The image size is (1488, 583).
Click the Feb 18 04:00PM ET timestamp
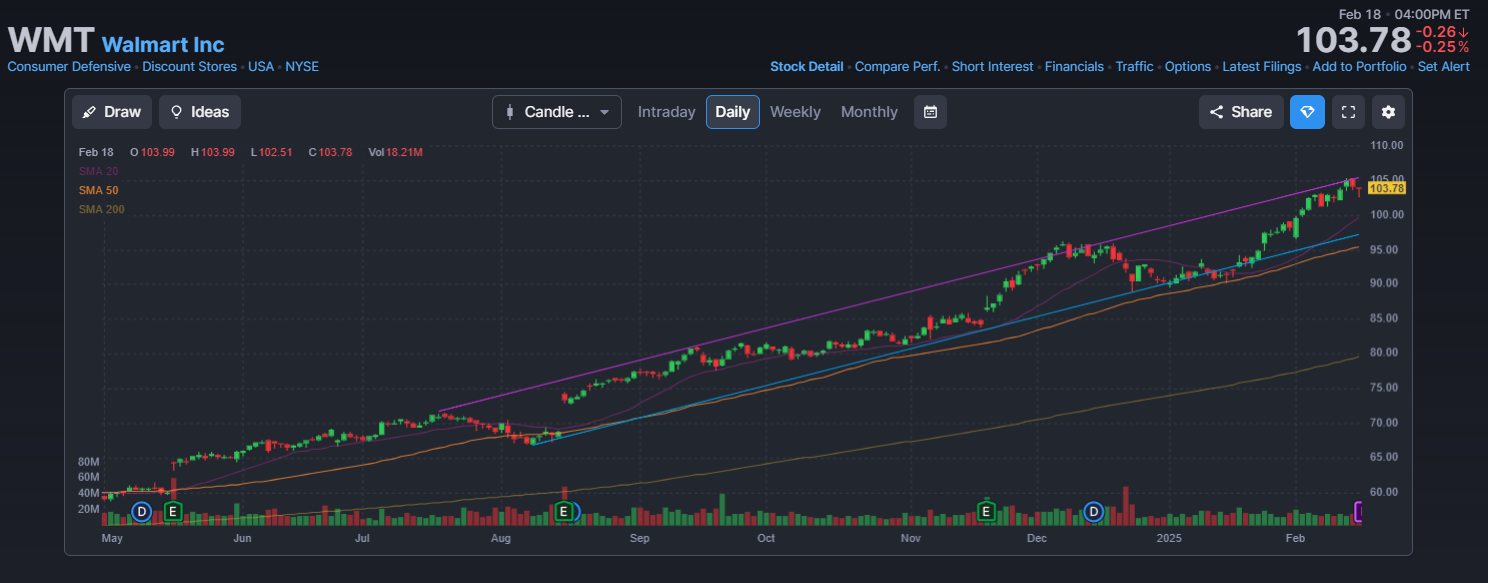(x=1404, y=14)
